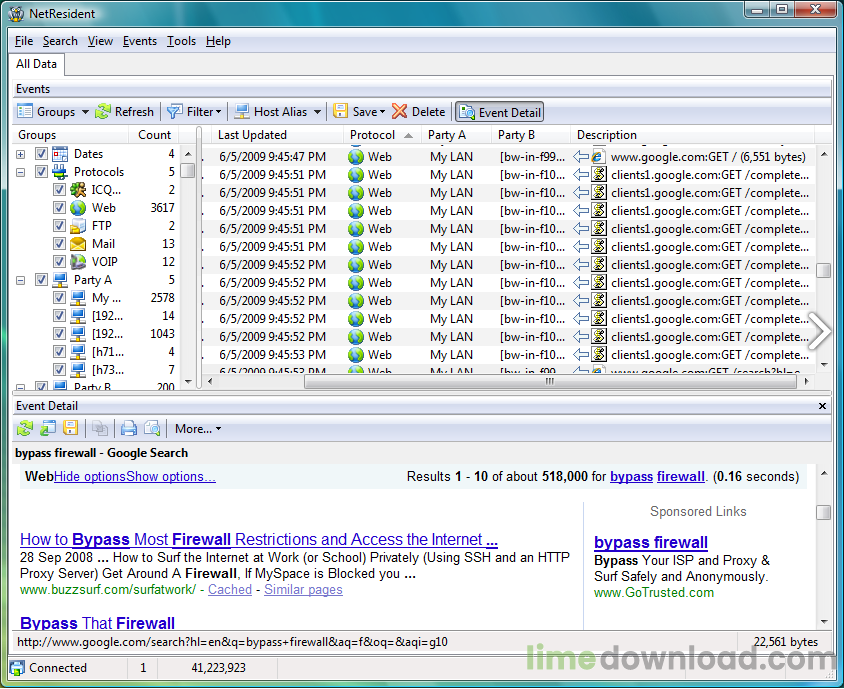The height and width of the screenshot is (689, 844).
Task: Uncheck the Web protocol checkbox
Action: pos(60,208)
